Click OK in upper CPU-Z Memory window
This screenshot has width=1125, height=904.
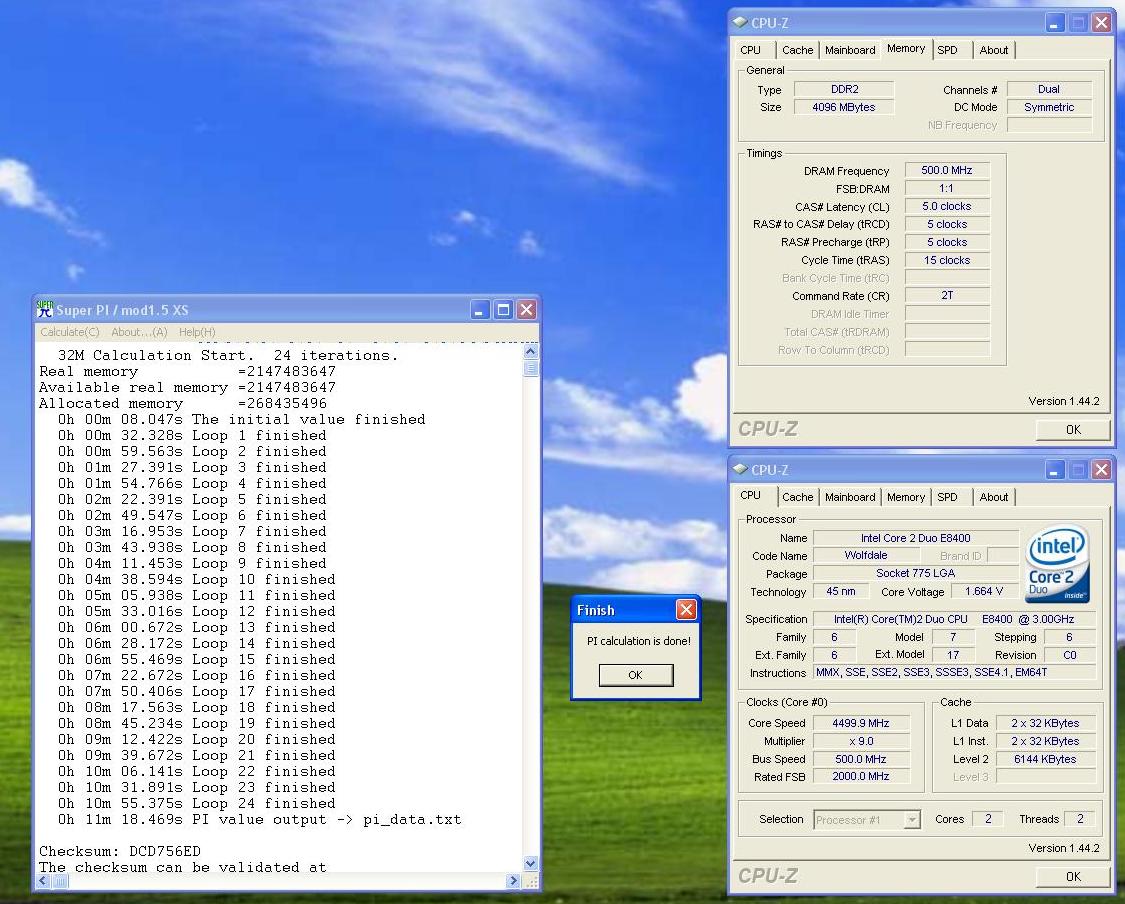pyautogui.click(x=1073, y=430)
